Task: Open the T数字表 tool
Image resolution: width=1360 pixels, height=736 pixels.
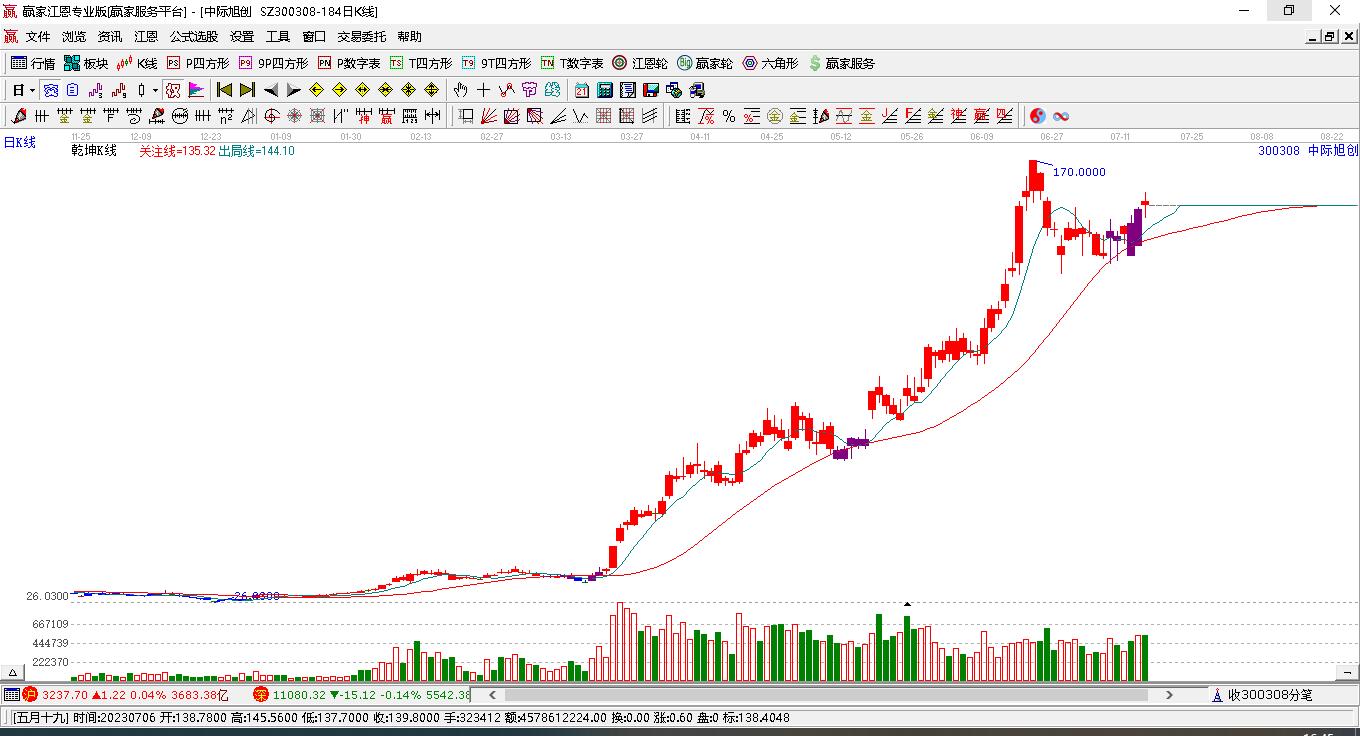Action: coord(572,63)
